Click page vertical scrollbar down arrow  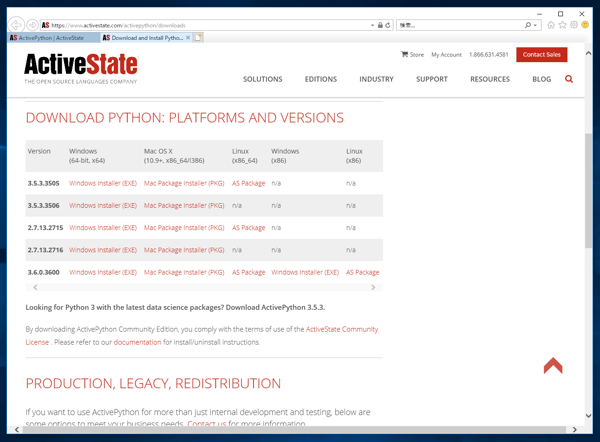(589, 416)
